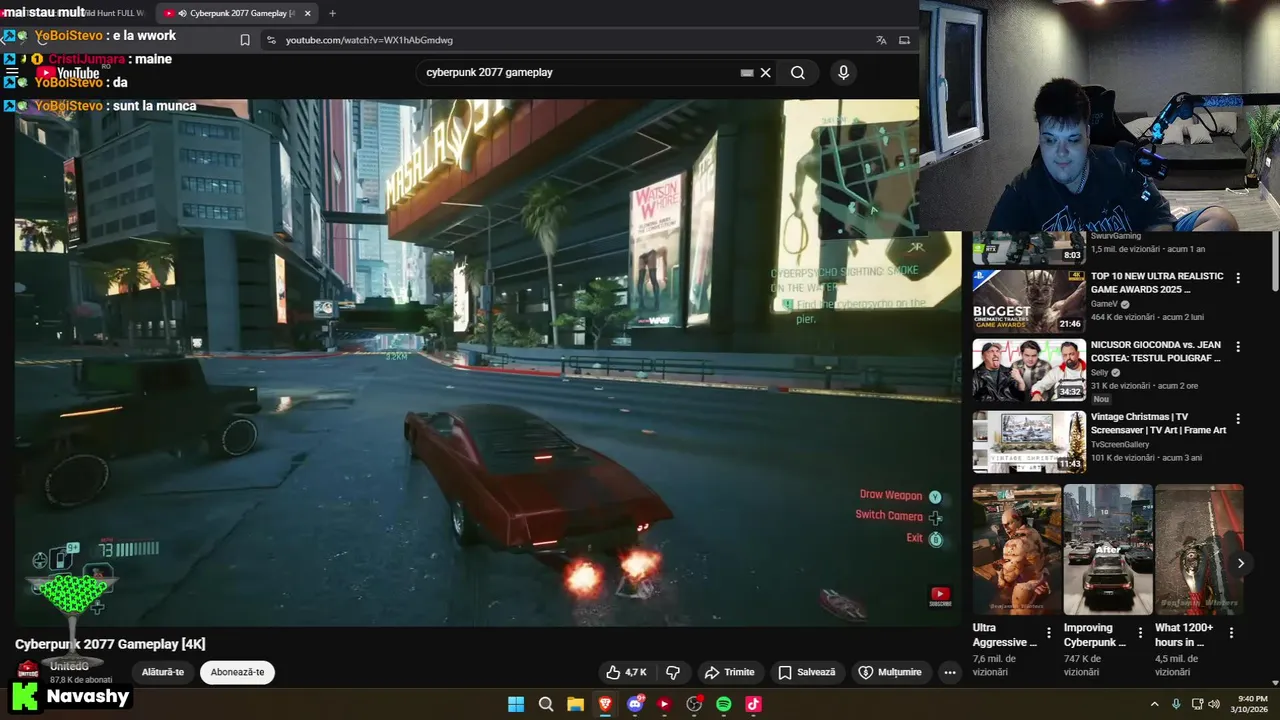Click the GameV channel name
1280x720 pixels.
[1104, 304]
